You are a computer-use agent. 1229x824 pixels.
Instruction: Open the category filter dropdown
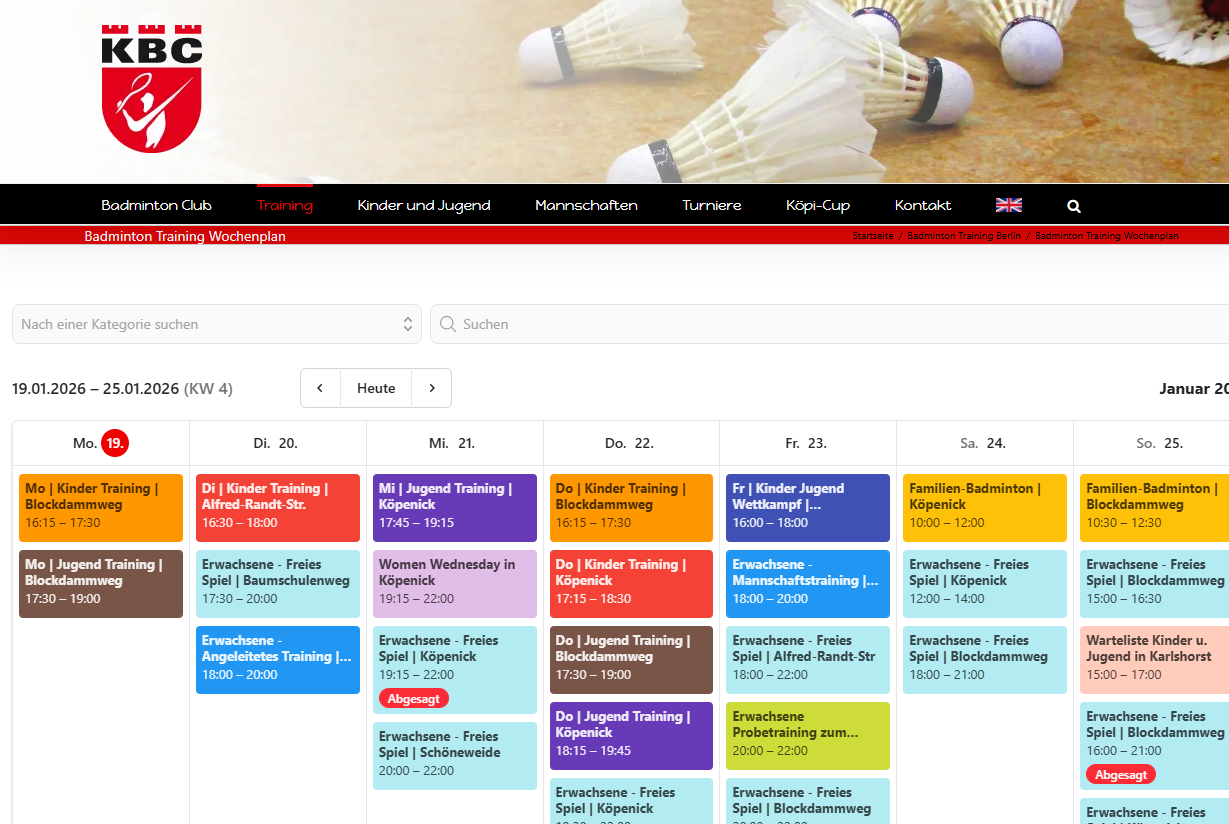(216, 324)
